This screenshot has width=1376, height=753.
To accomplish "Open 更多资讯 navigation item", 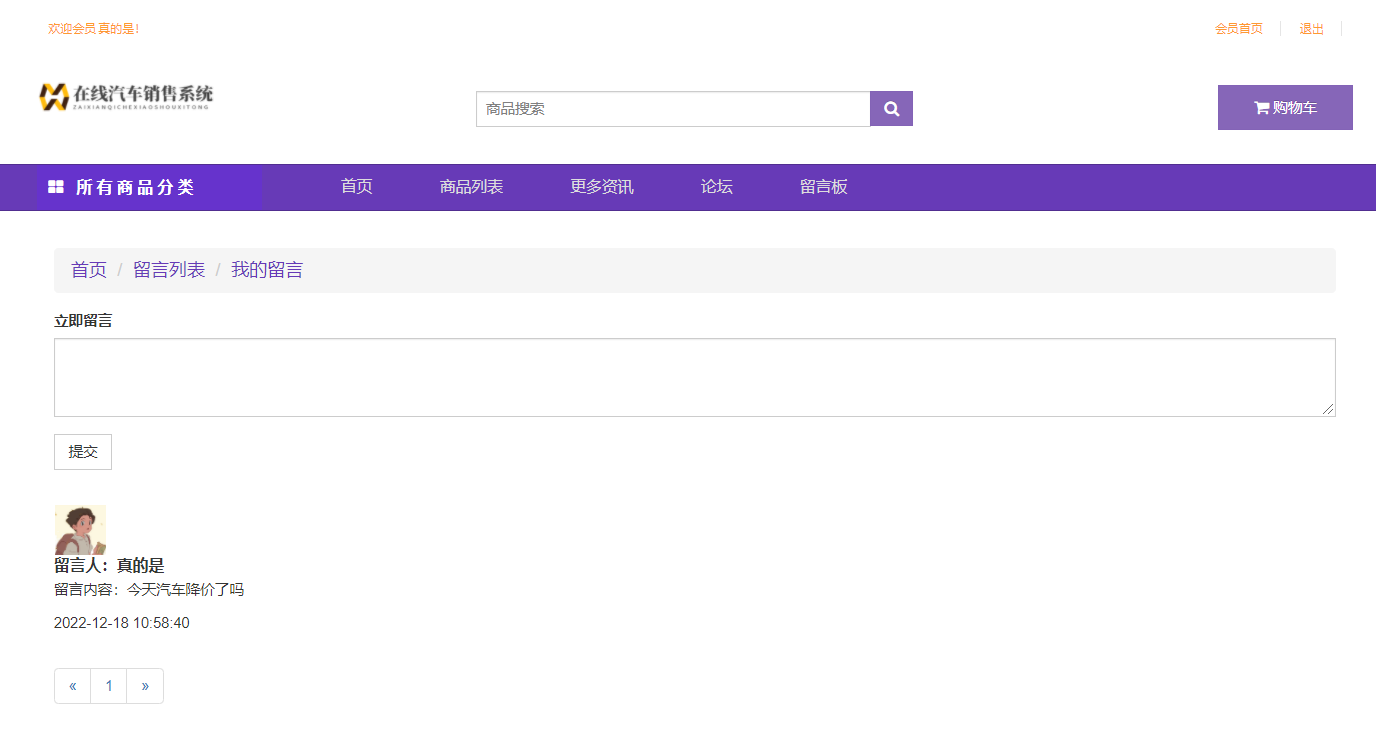I will (x=602, y=187).
